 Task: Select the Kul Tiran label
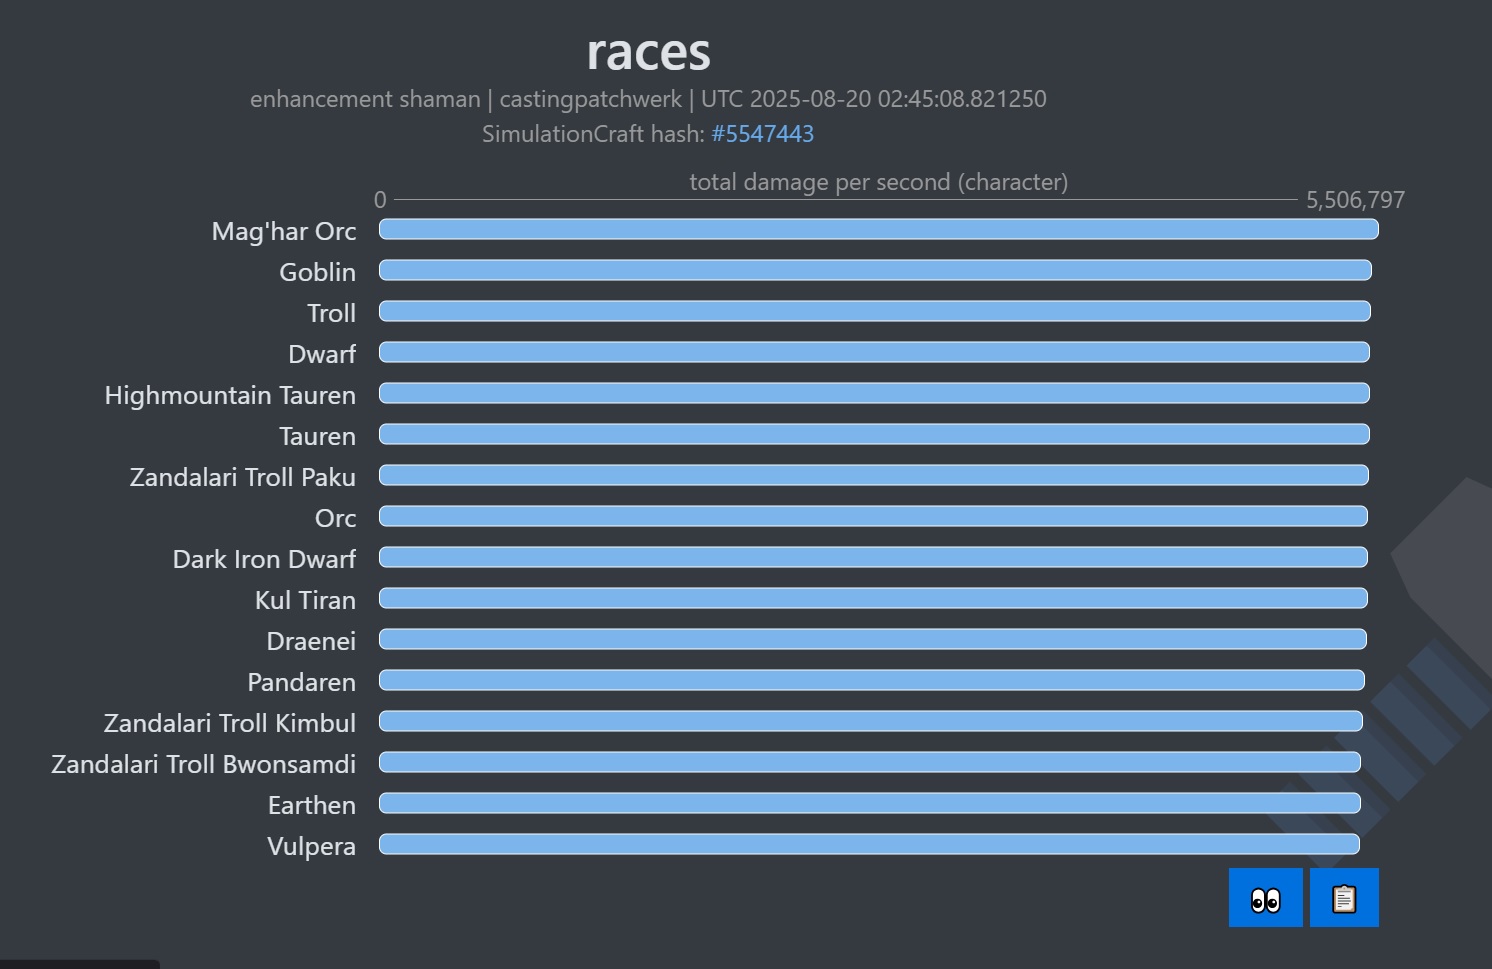(x=305, y=600)
